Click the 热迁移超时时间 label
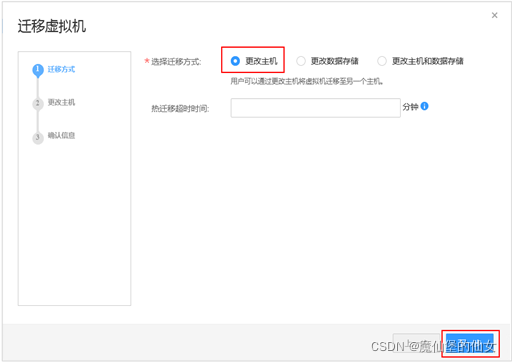This screenshot has height=362, width=512. click(180, 108)
